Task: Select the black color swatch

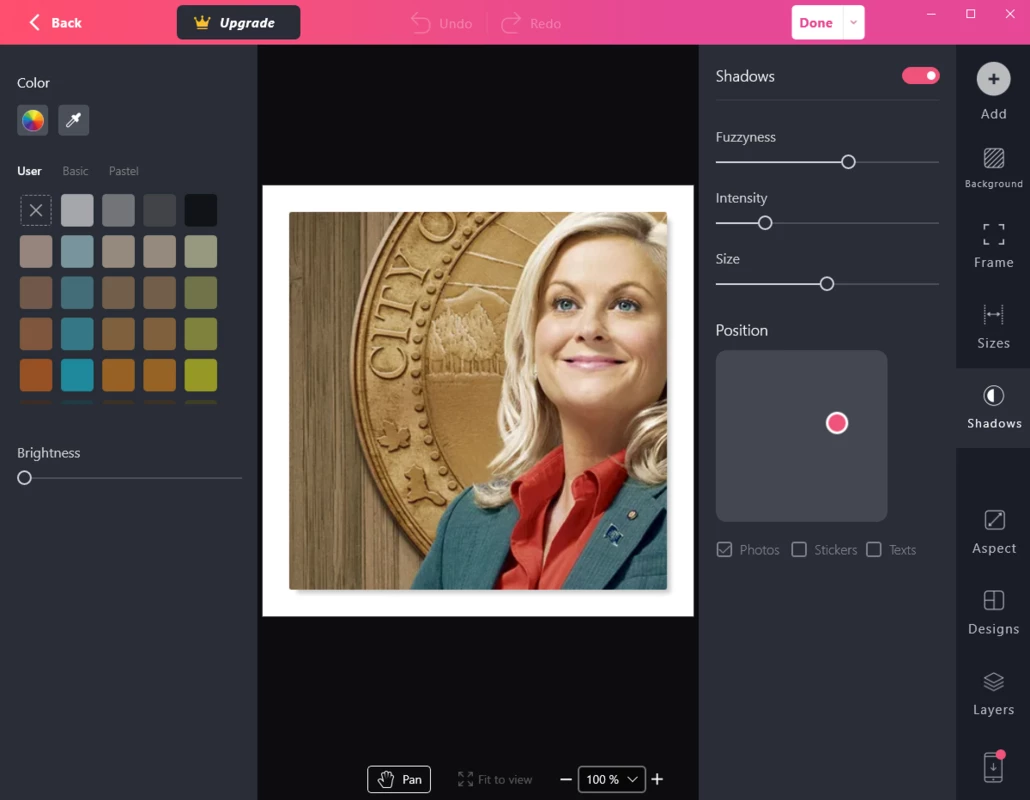Action: [201, 210]
